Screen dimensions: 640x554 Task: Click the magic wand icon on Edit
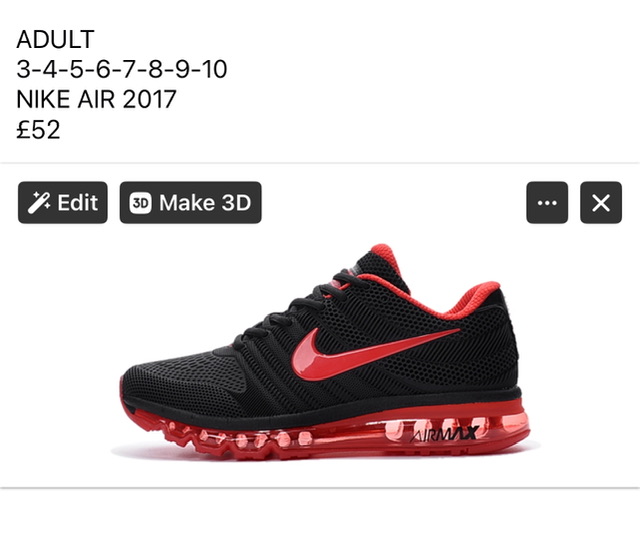pos(39,202)
